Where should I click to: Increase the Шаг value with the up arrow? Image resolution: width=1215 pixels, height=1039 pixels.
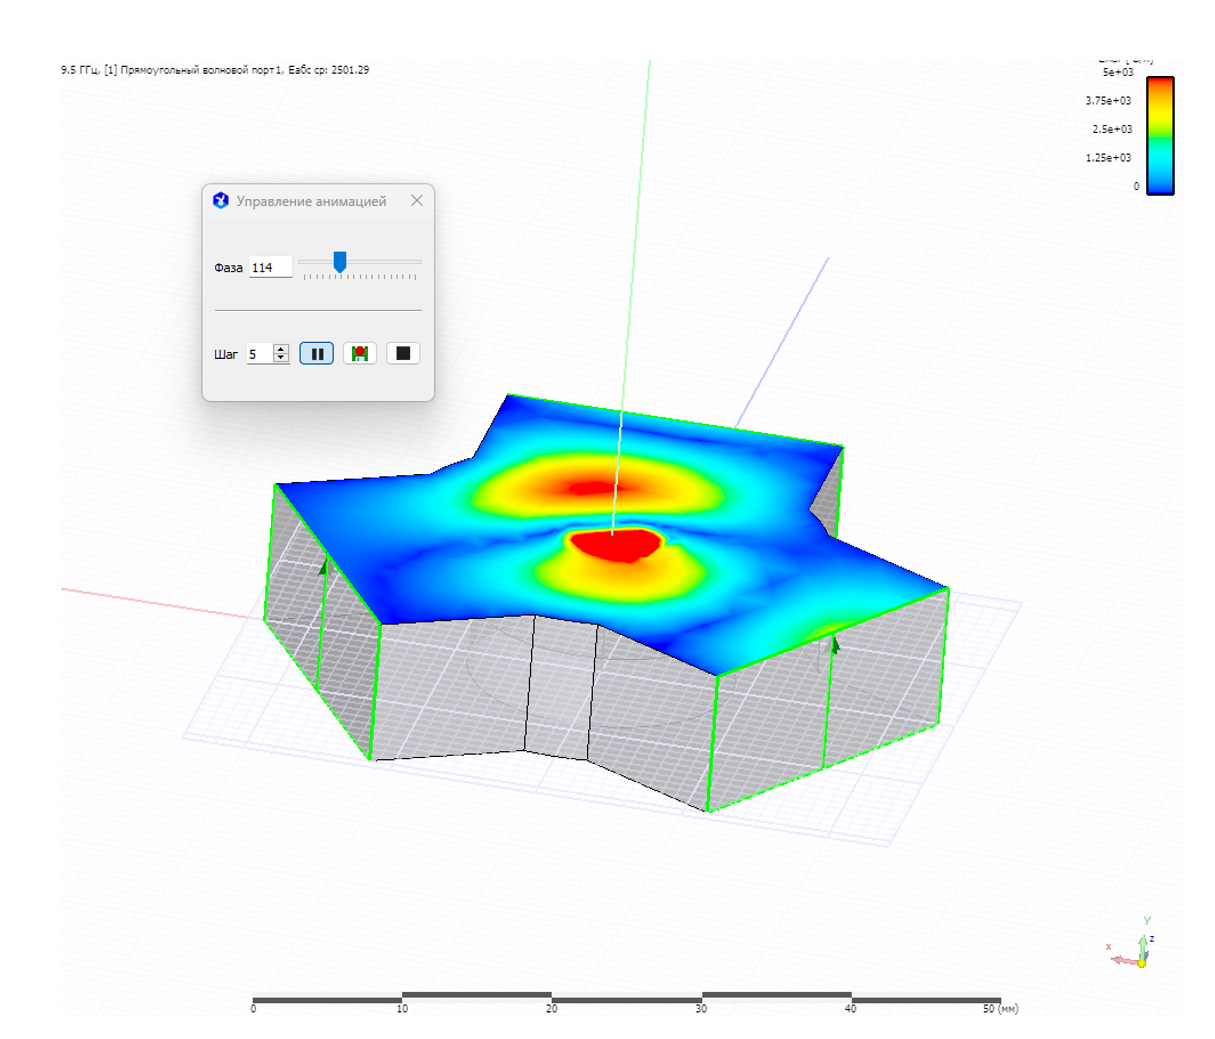point(281,349)
